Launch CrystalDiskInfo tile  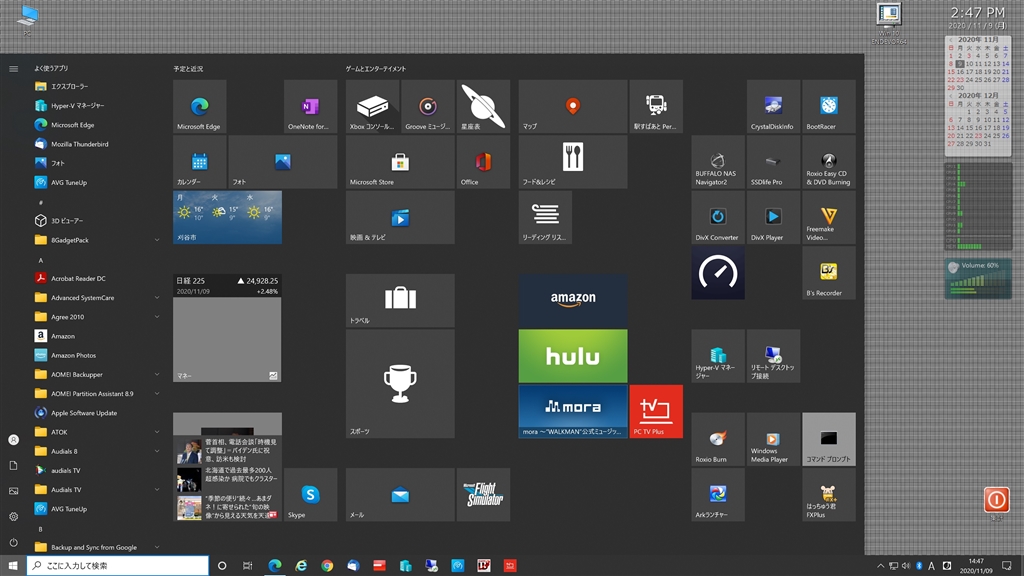click(x=773, y=106)
